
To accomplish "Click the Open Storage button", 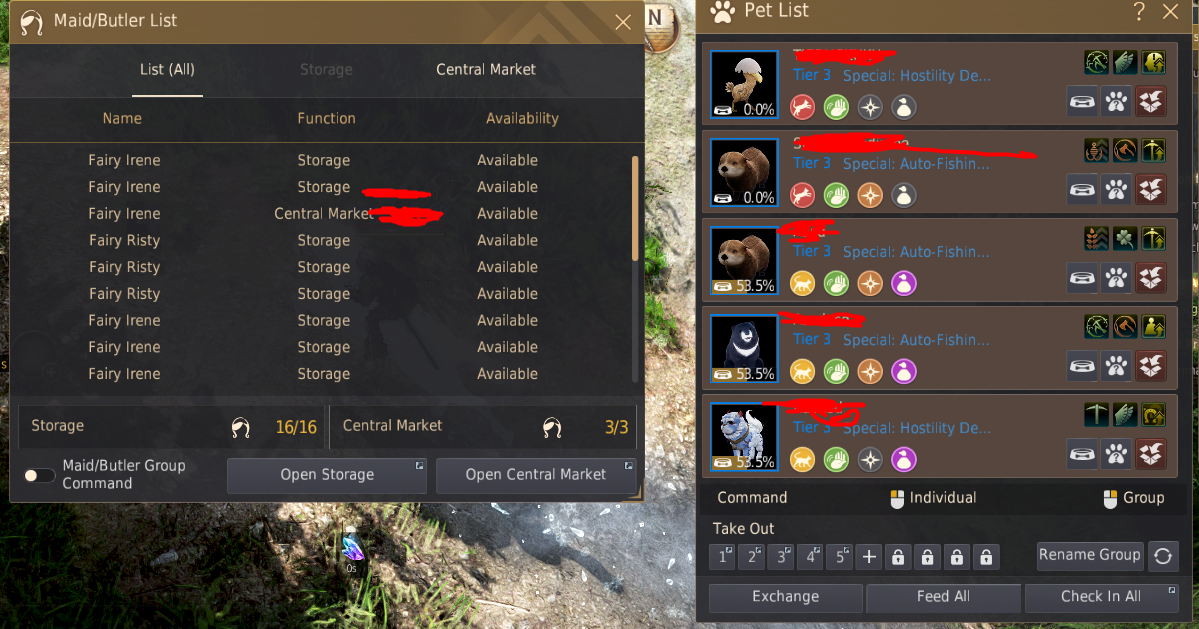I will (x=327, y=475).
